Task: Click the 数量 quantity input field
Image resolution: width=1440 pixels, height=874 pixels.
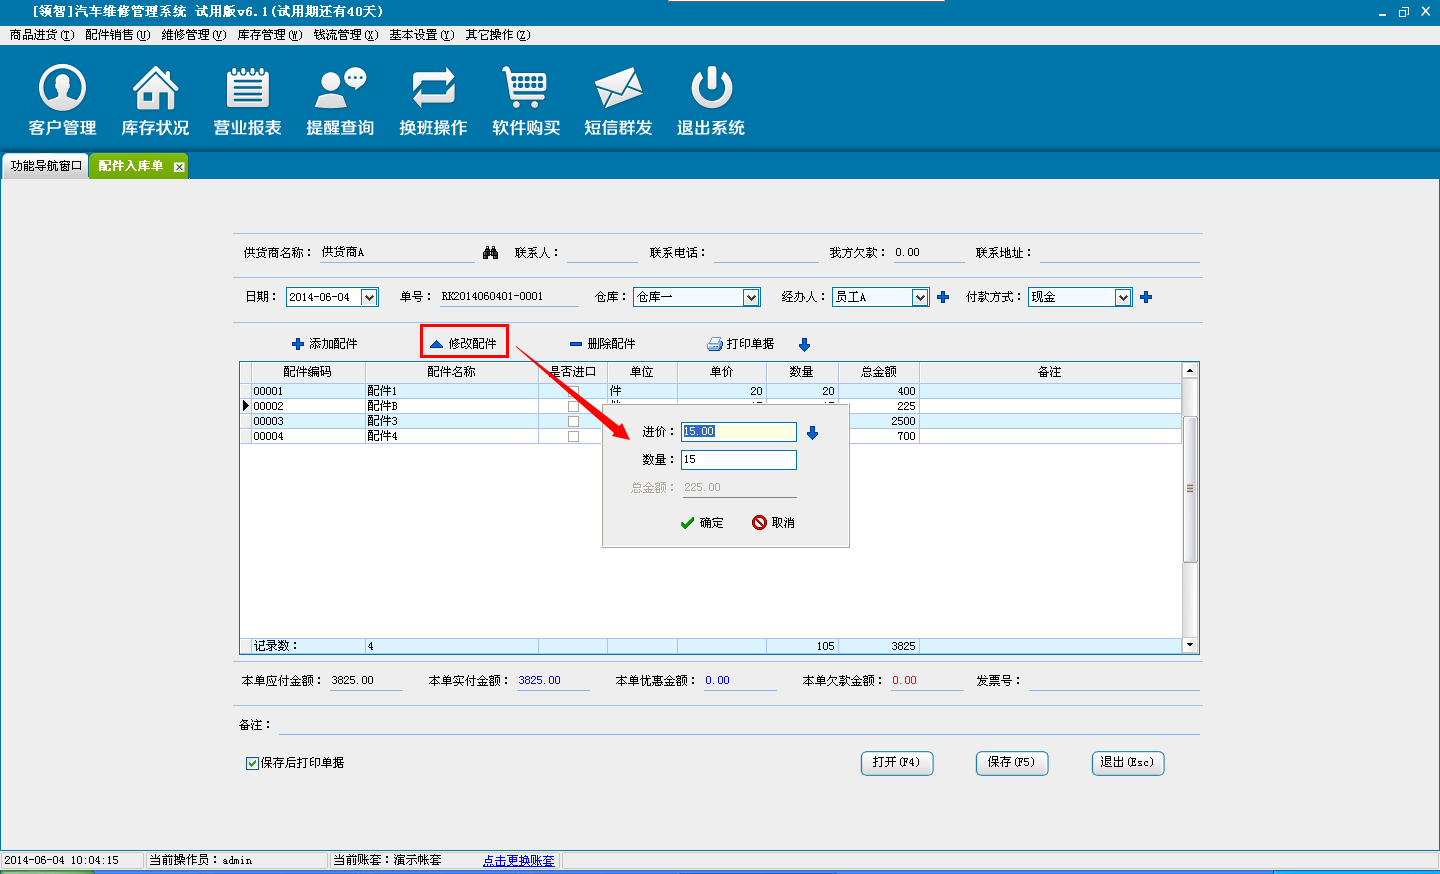Action: point(738,460)
